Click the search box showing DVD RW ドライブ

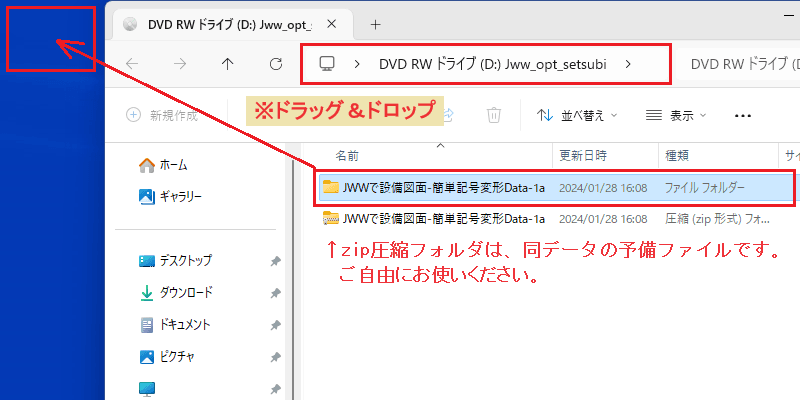739,64
